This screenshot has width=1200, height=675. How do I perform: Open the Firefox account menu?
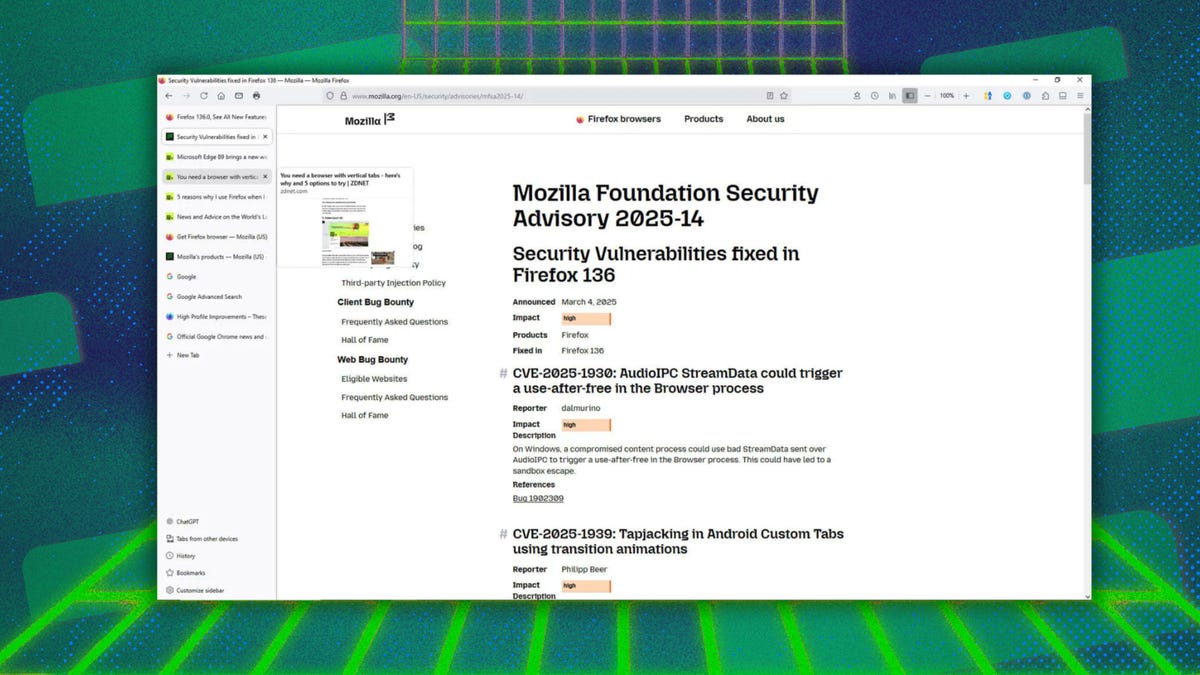click(x=857, y=96)
